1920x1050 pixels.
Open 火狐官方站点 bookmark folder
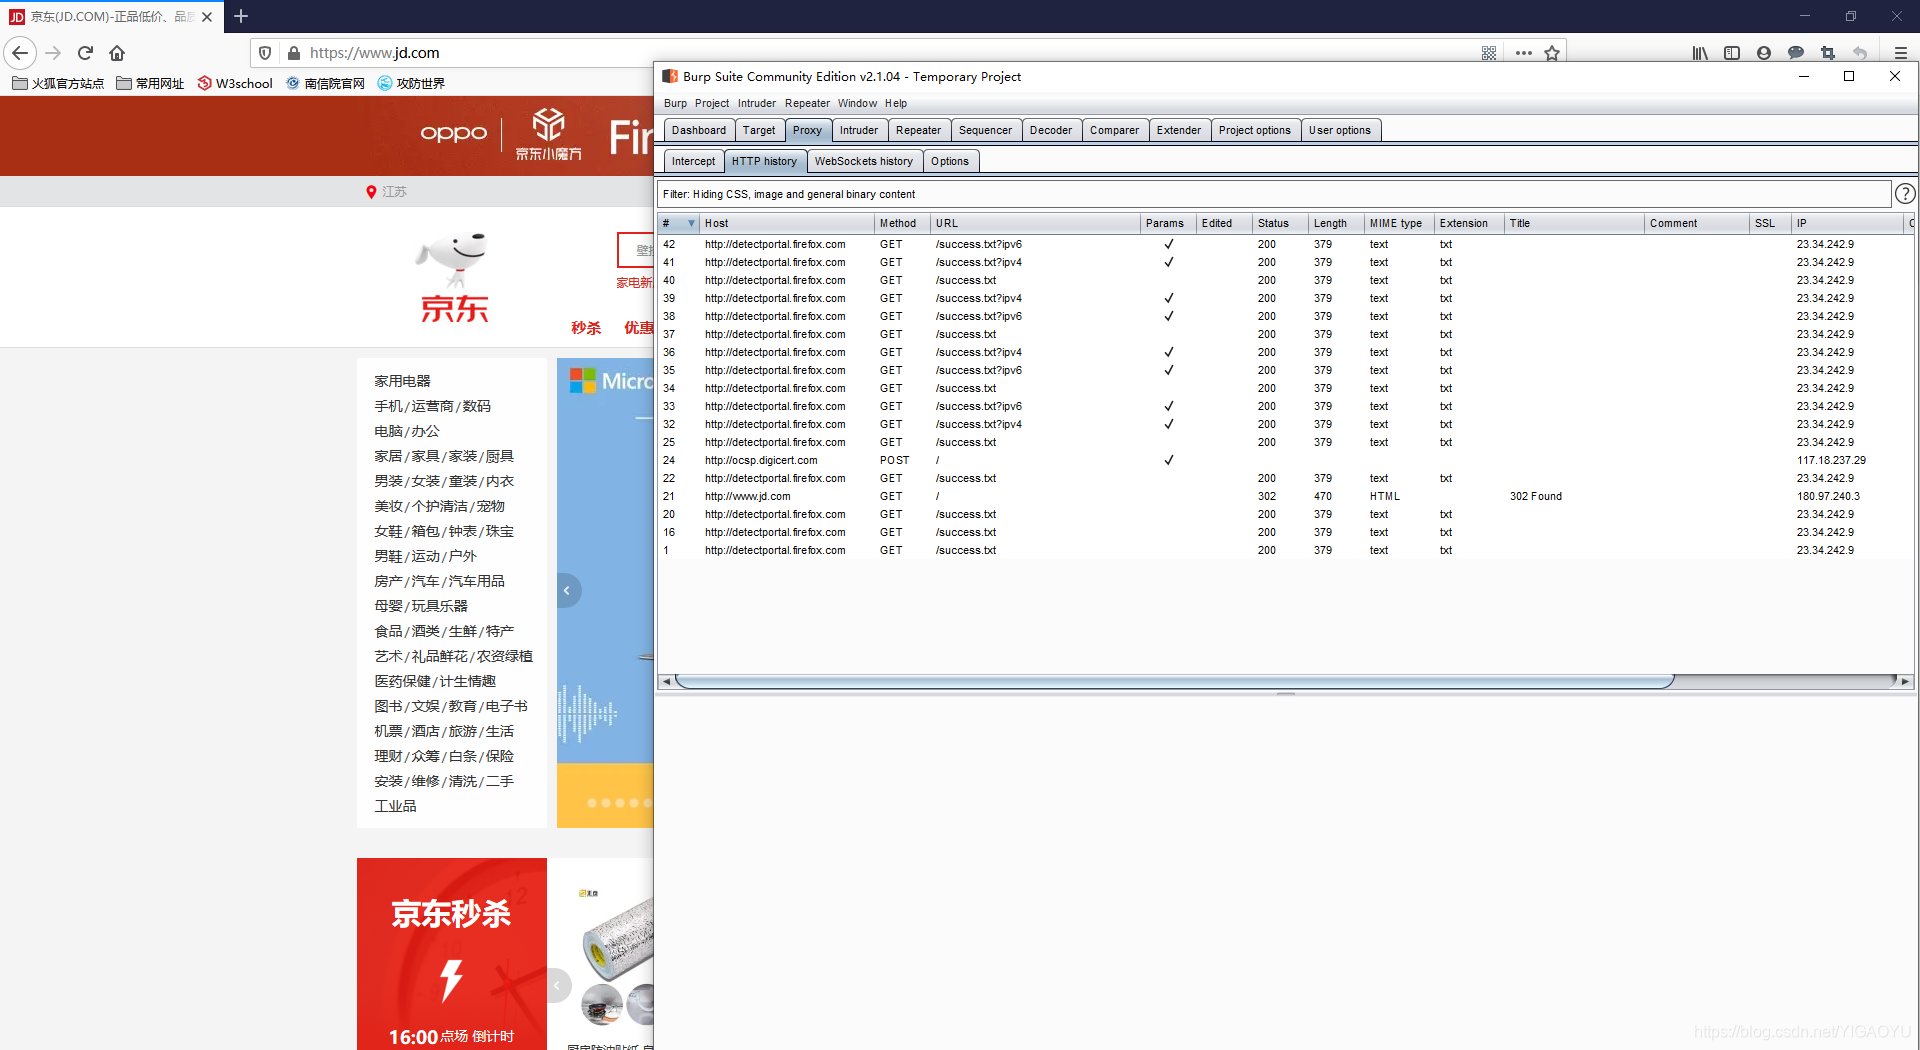[x=58, y=83]
